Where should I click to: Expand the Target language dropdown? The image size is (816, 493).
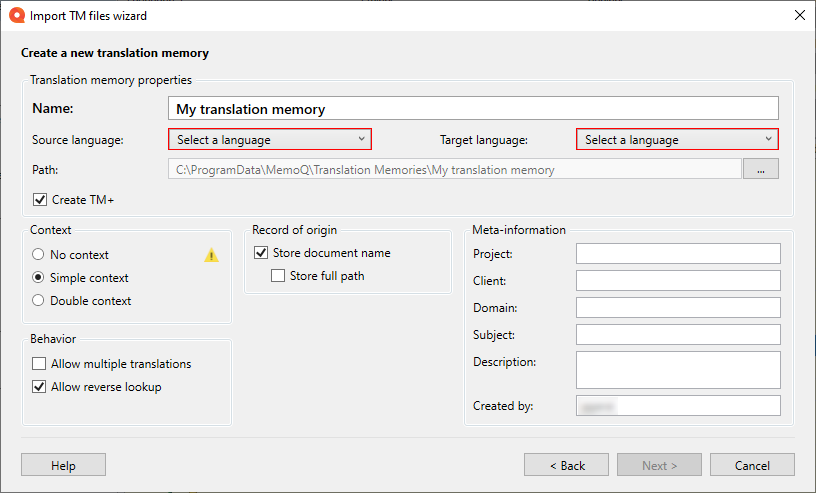[677, 140]
